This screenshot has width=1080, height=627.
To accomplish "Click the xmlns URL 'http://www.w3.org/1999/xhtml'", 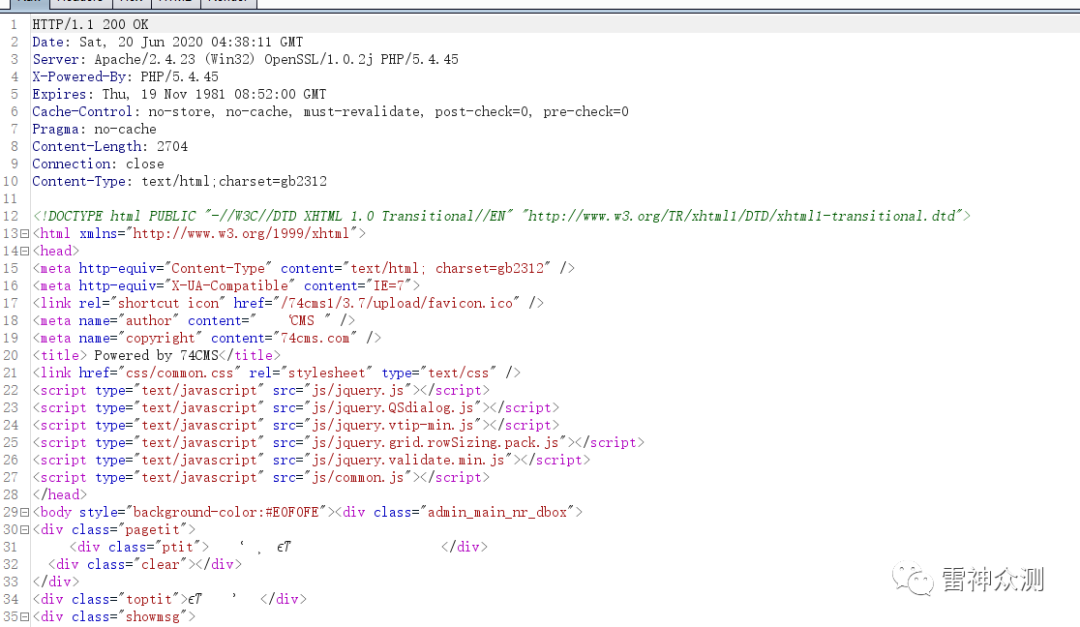I will (x=241, y=234).
